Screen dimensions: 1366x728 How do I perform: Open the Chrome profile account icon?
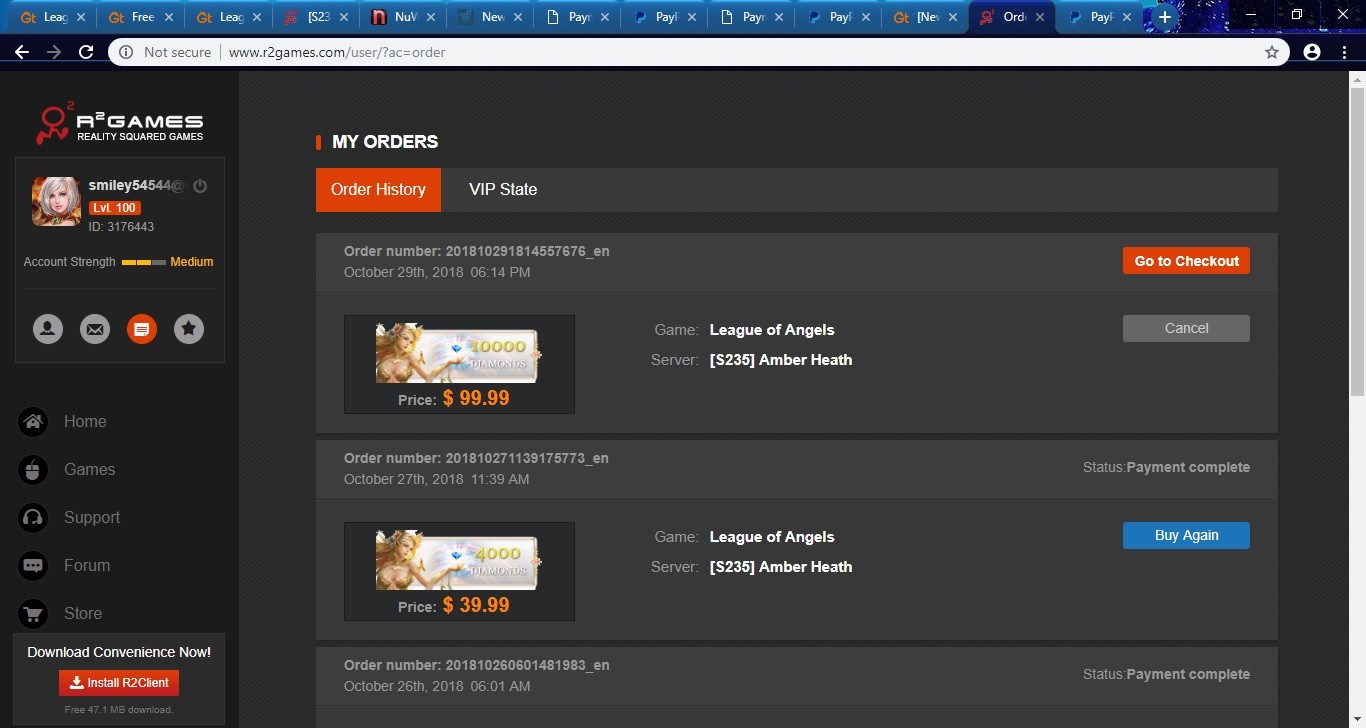click(1312, 52)
